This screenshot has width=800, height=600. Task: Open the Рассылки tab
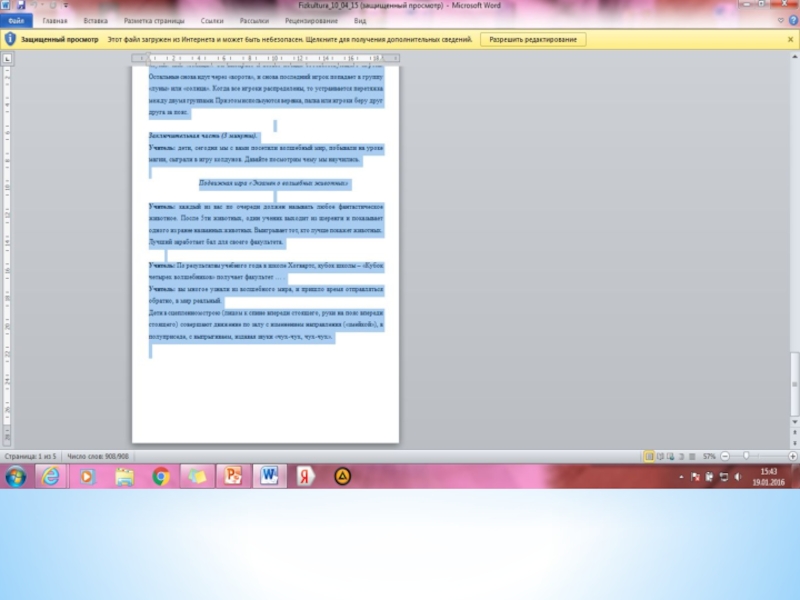[254, 21]
